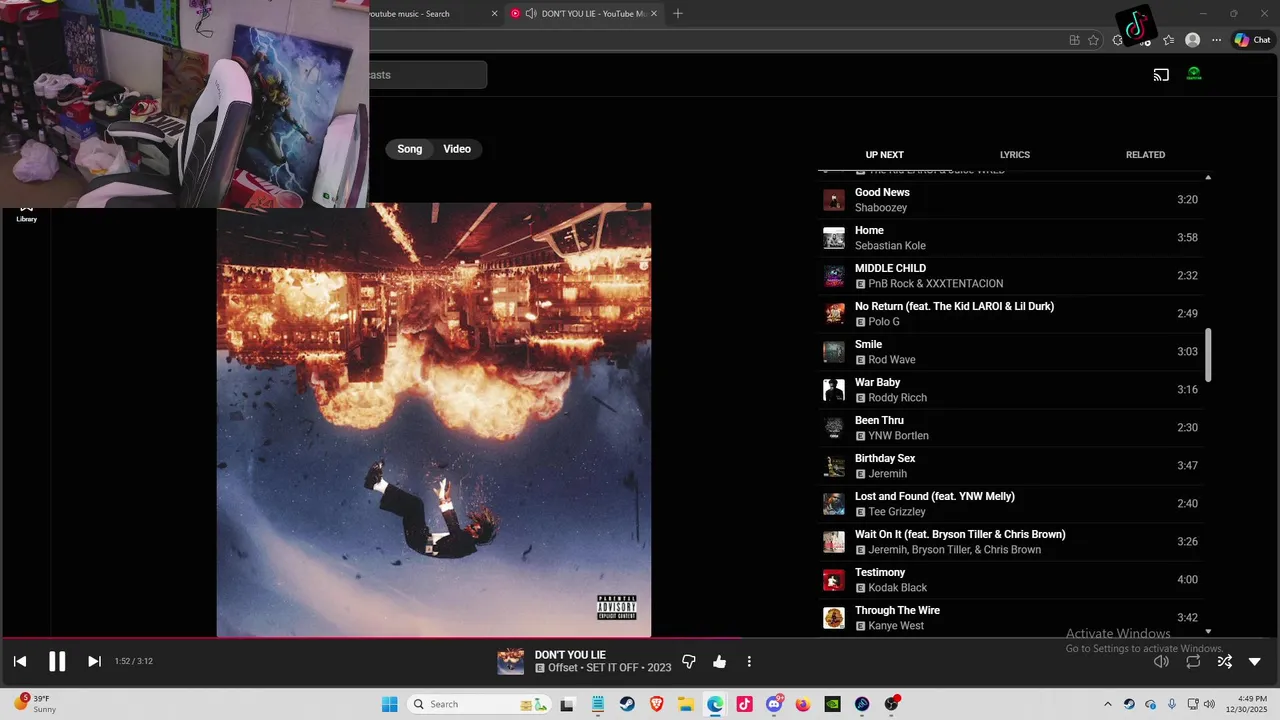
Task: Play Home by Sebastian Kole
Action: [x=1010, y=238]
